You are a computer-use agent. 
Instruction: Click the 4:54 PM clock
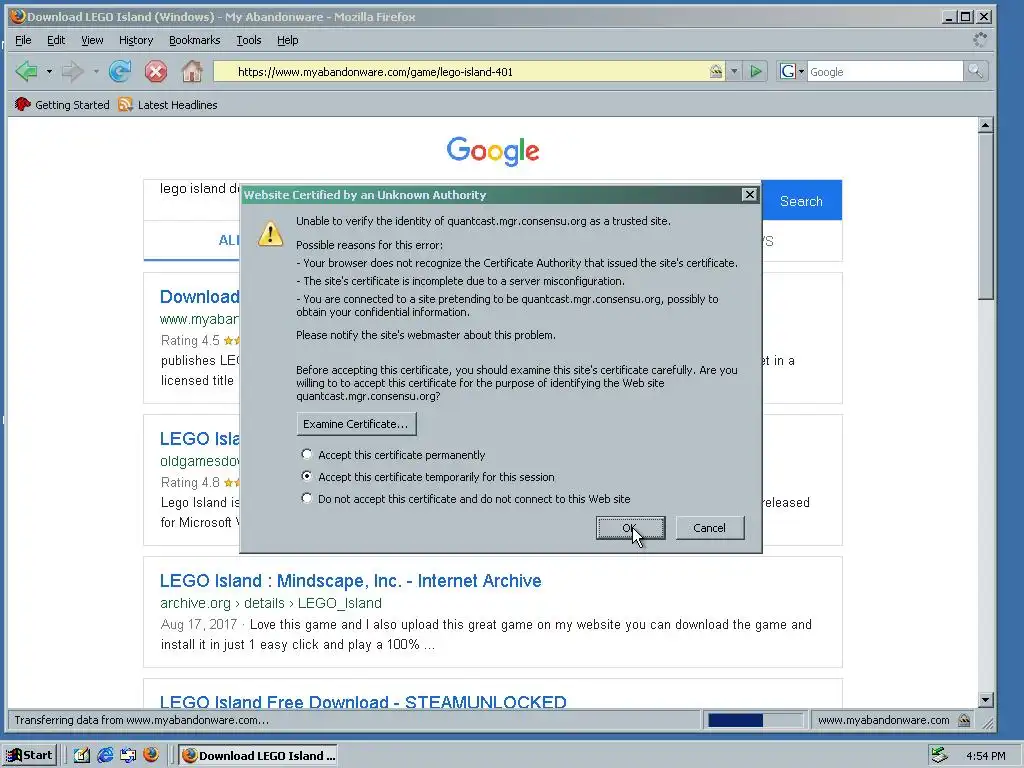(x=985, y=756)
